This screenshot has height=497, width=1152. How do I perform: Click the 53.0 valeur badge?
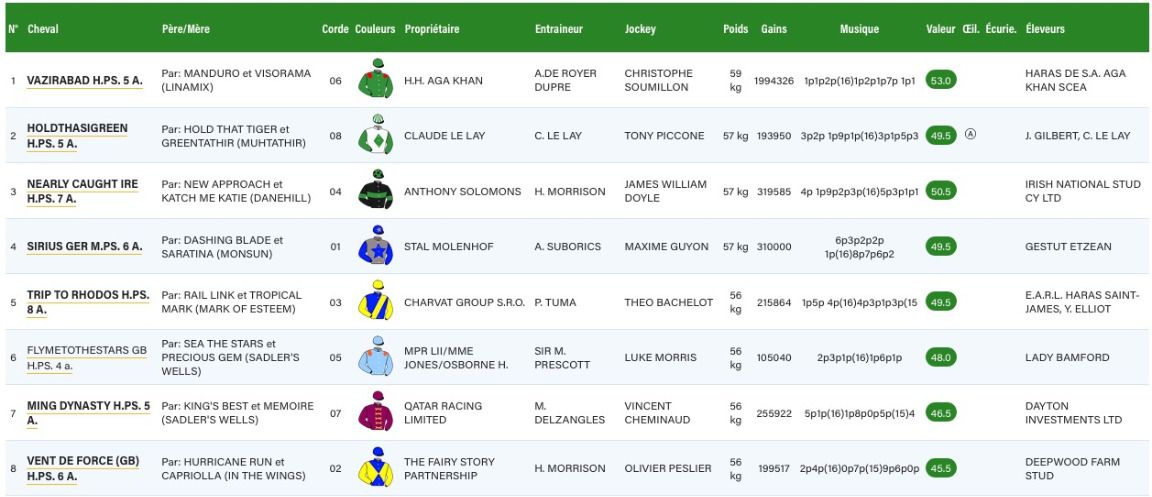tap(940, 80)
